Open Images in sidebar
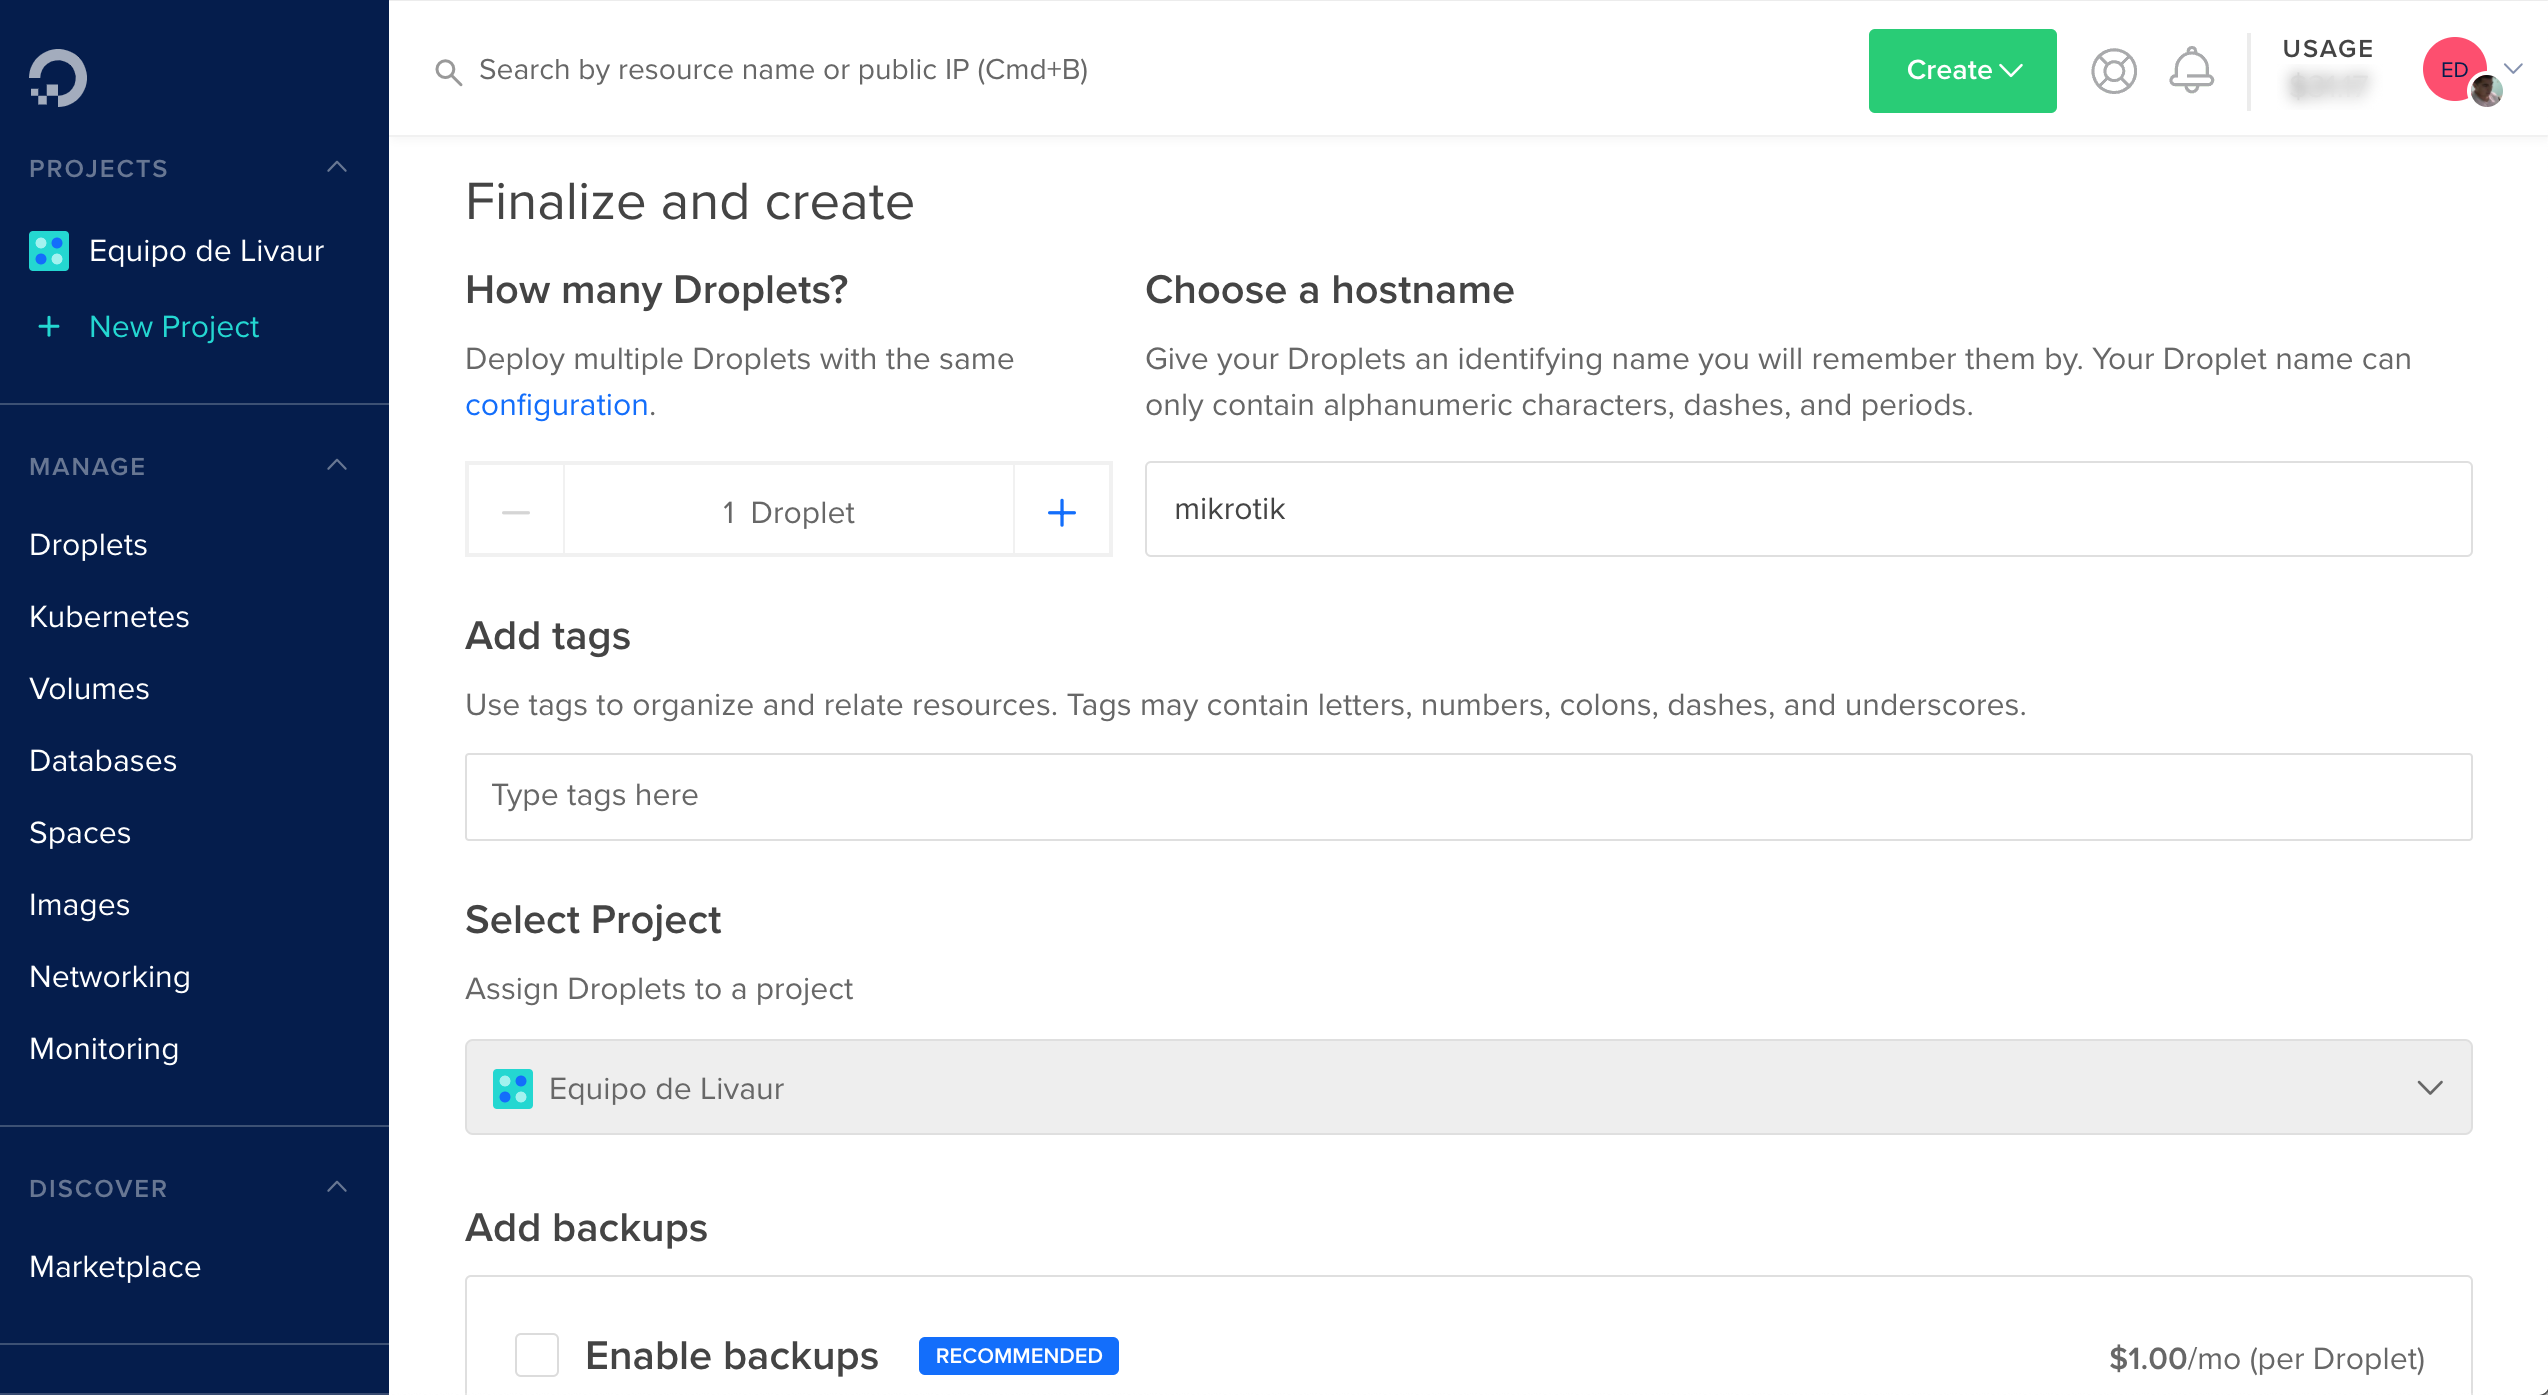Viewport: 2548px width, 1395px height. pos(80,905)
